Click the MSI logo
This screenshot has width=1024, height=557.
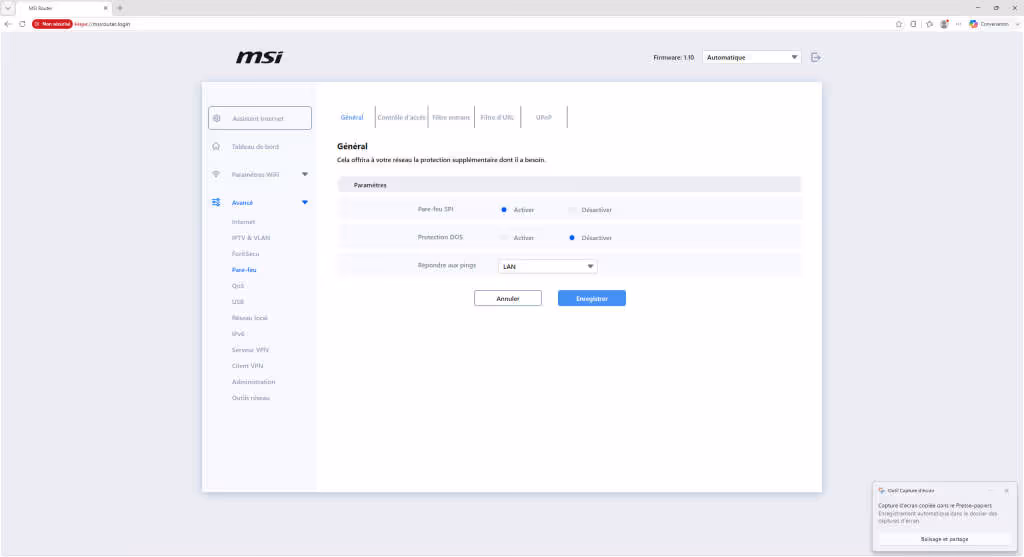coord(259,57)
